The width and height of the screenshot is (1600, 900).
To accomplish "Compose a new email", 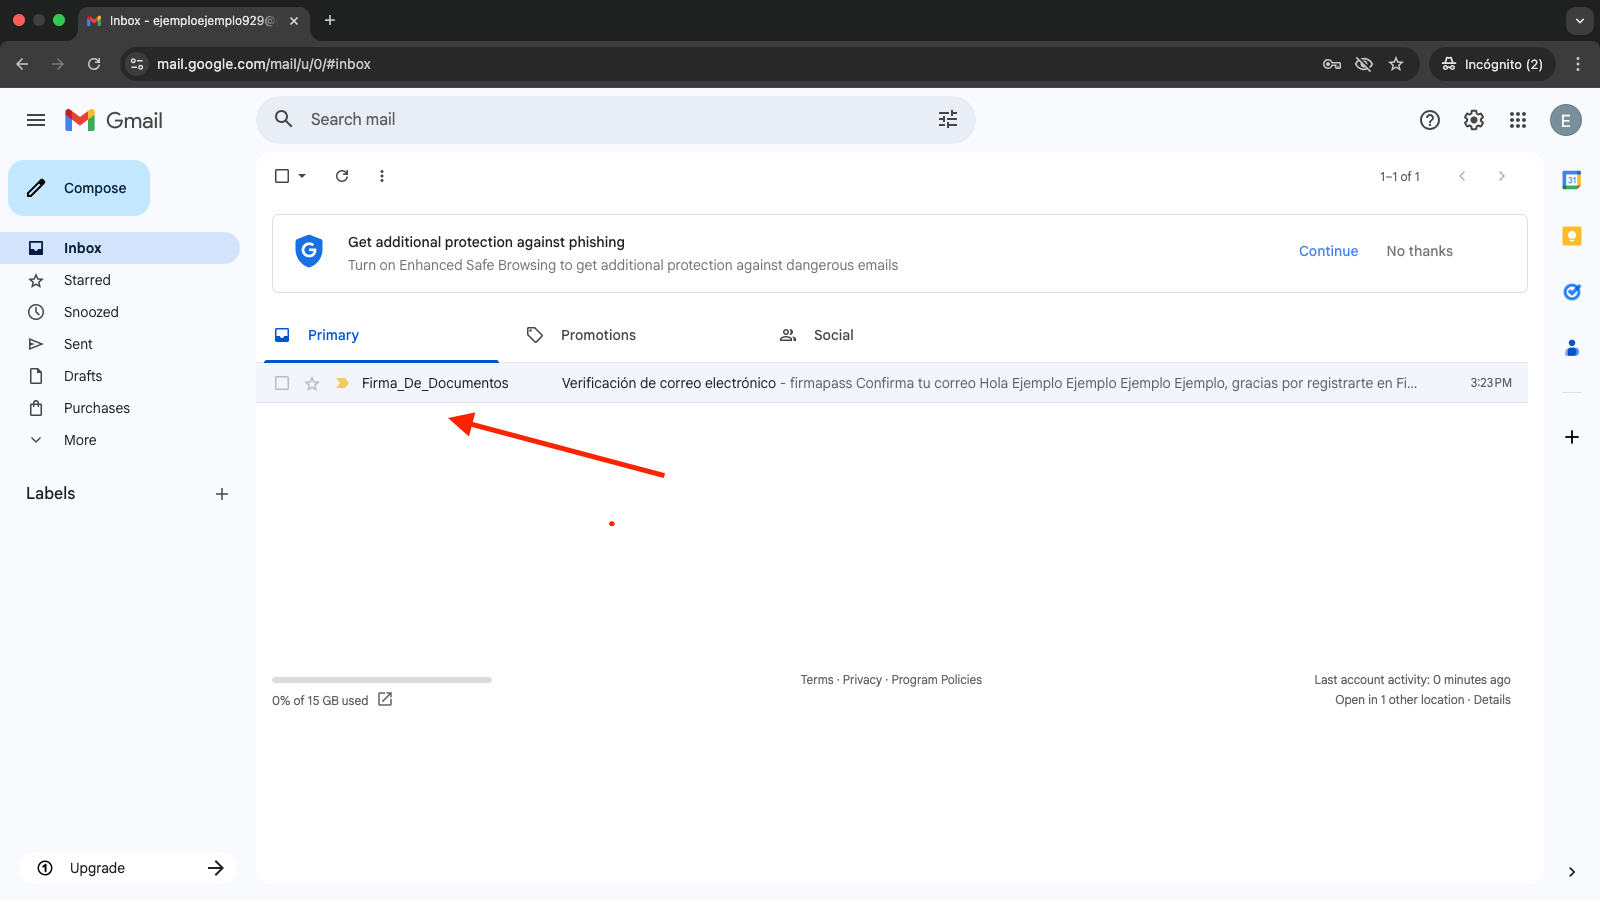I will click(79, 188).
